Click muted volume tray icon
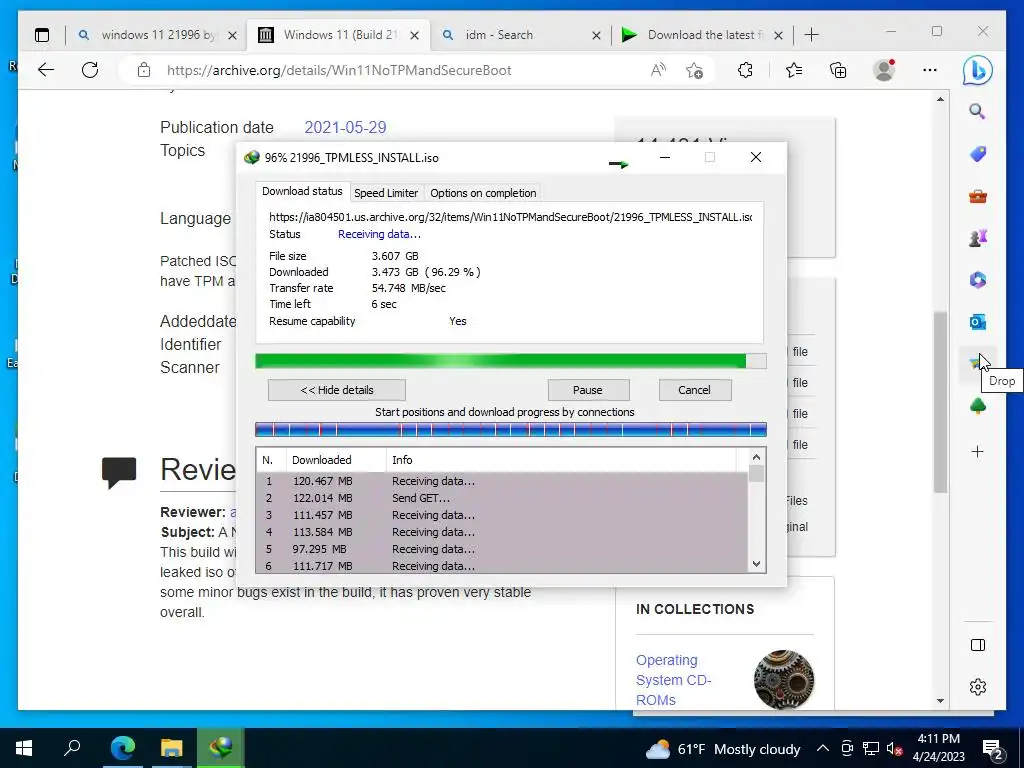Image resolution: width=1024 pixels, height=768 pixels. (894, 748)
